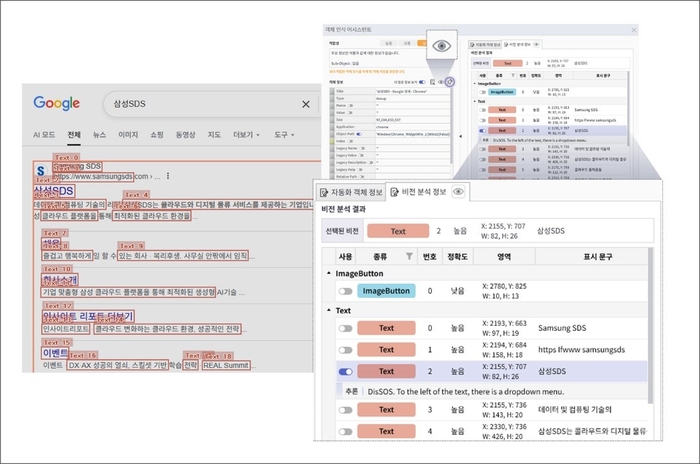This screenshot has width=700, height=464.
Task: Switch to the 뉴스 Google tab
Action: (x=99, y=134)
